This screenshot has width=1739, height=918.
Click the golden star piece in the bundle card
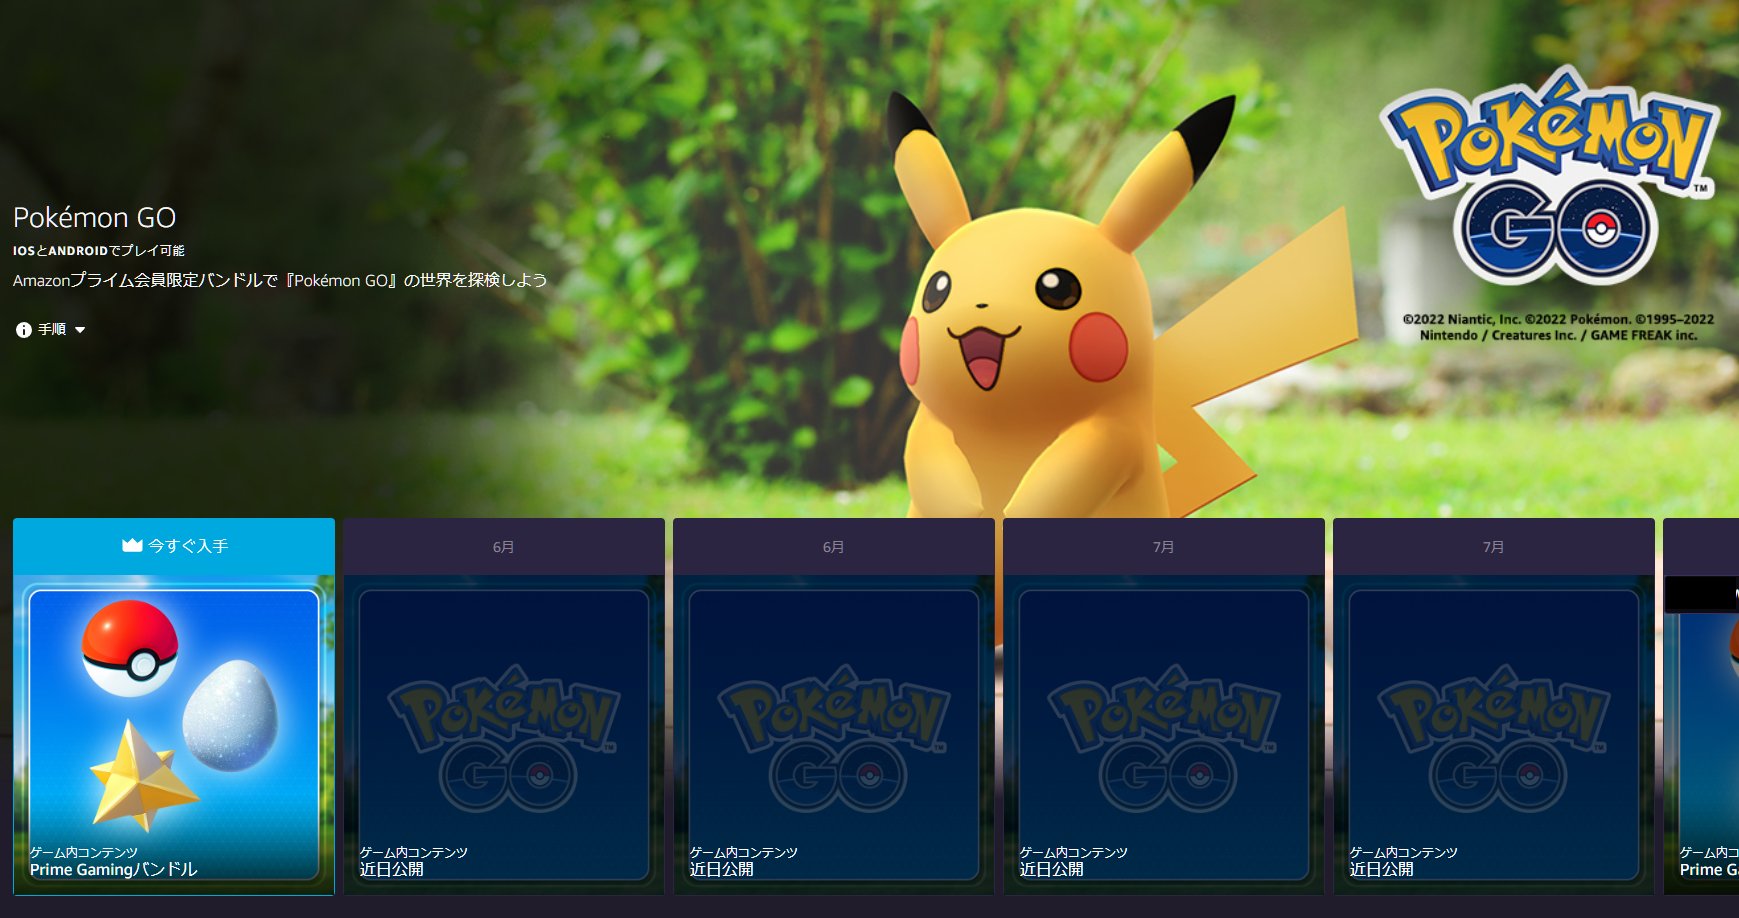143,776
